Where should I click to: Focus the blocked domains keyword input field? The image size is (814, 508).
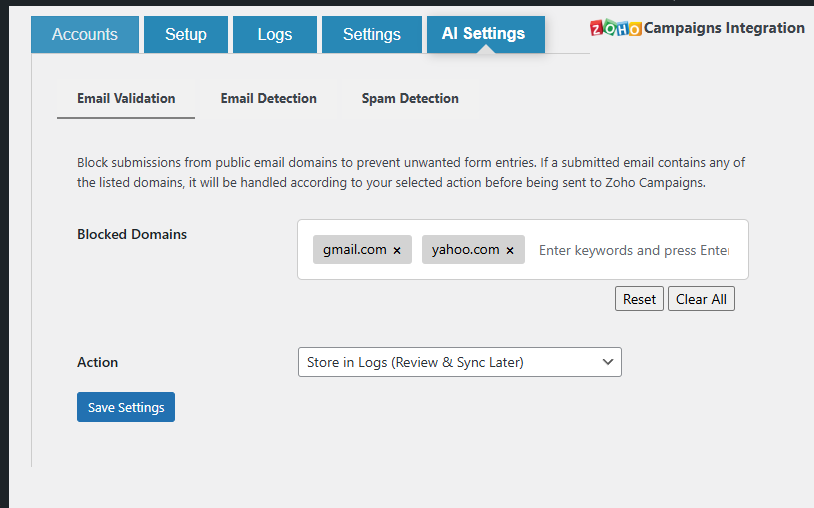point(634,250)
